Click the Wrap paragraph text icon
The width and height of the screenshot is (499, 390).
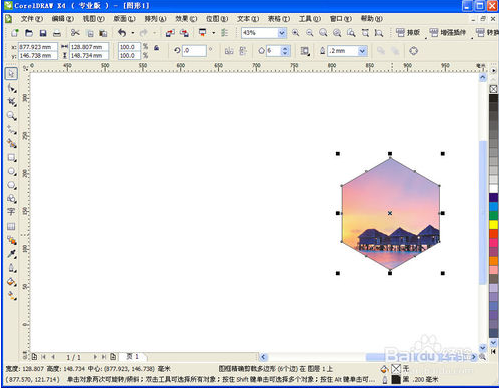[305, 51]
